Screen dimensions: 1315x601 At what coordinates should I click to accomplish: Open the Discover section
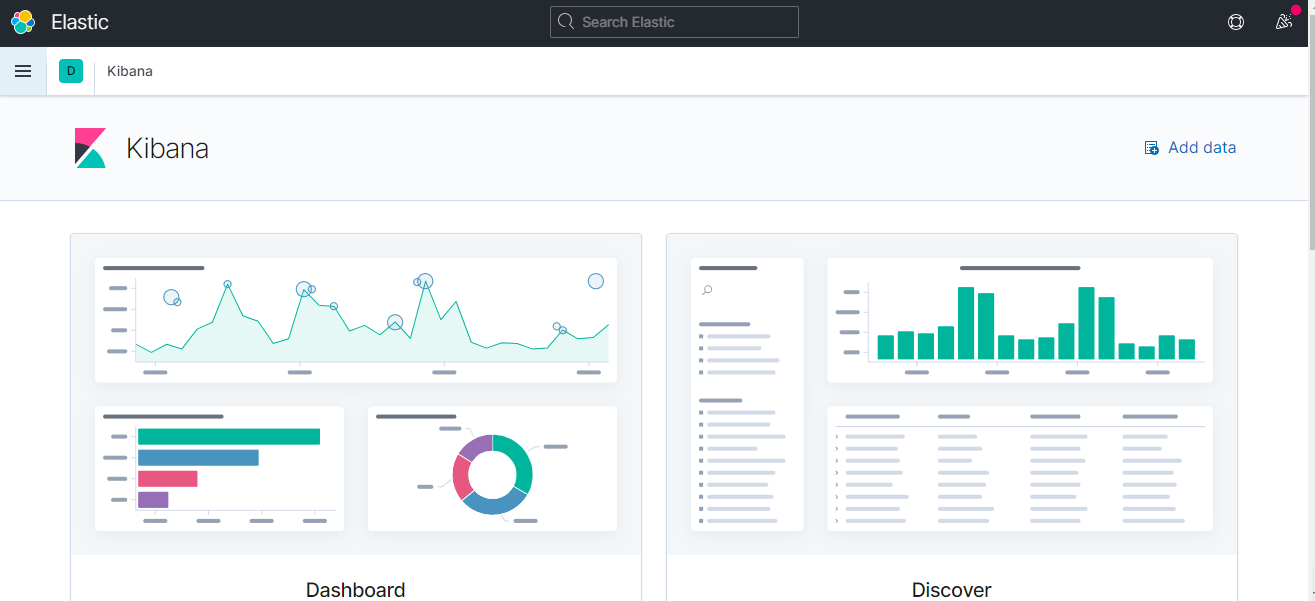pyautogui.click(x=951, y=590)
